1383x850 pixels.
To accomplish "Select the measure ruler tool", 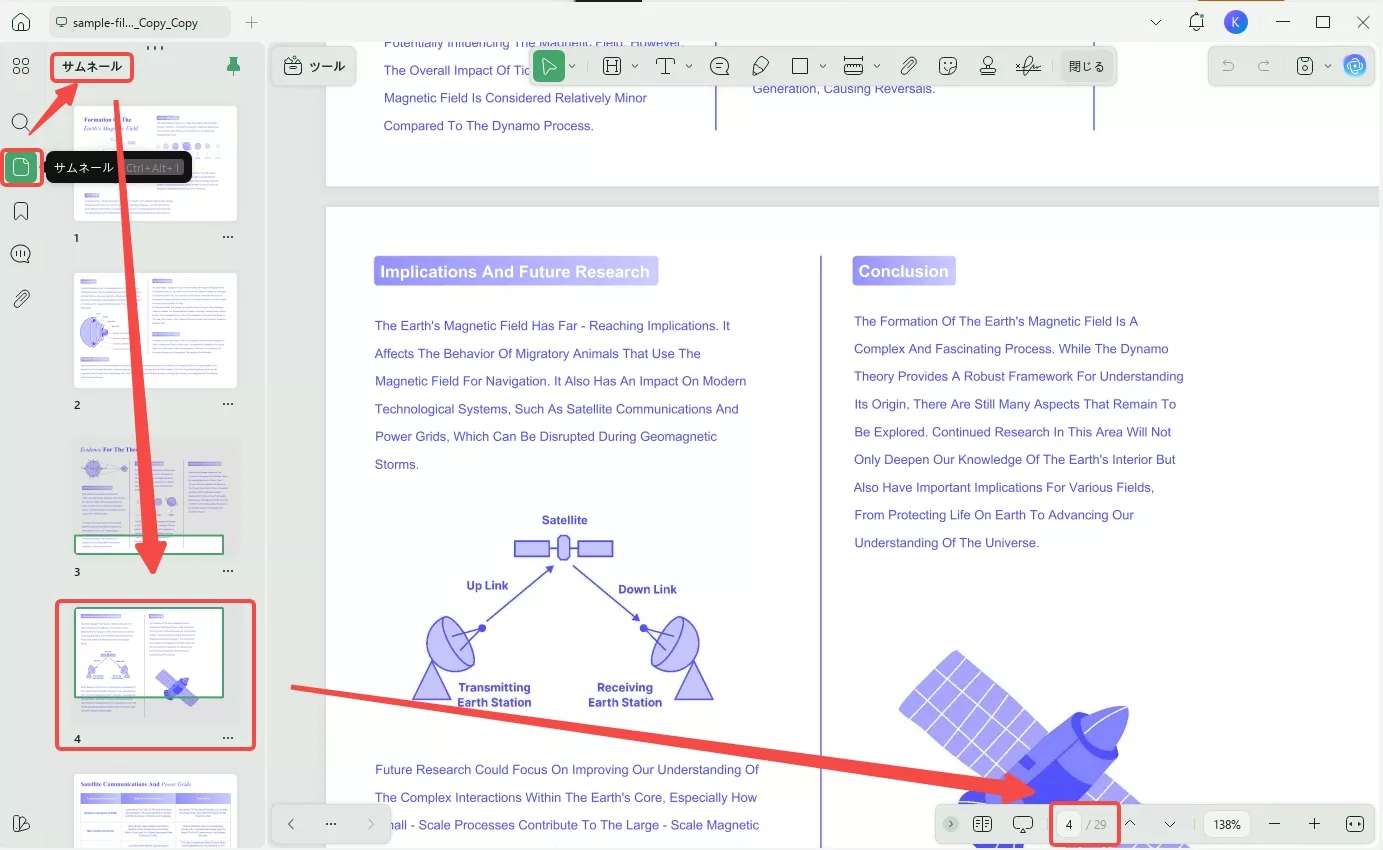I will (x=853, y=66).
